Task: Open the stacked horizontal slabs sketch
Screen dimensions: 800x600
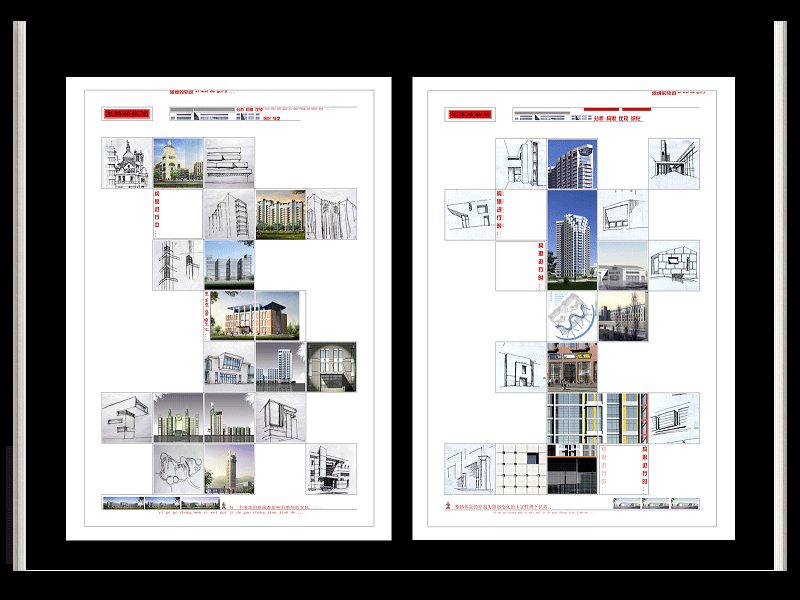Action: [229, 163]
